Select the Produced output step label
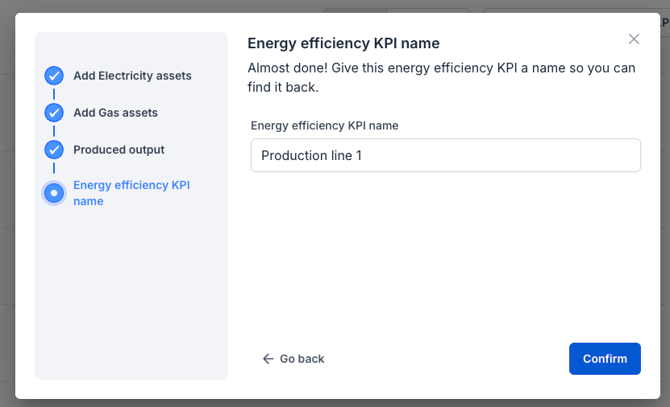The width and height of the screenshot is (670, 407). (118, 150)
